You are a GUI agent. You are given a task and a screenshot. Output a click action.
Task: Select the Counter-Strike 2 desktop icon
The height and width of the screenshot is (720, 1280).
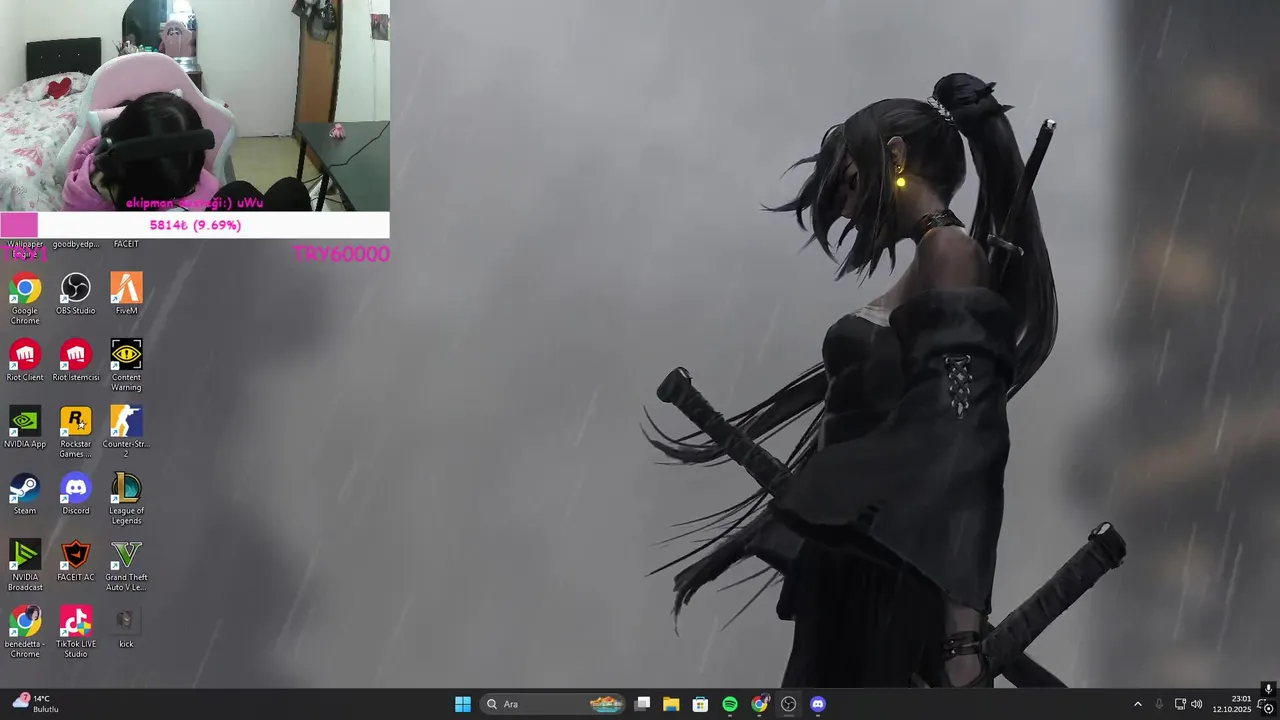[126, 432]
